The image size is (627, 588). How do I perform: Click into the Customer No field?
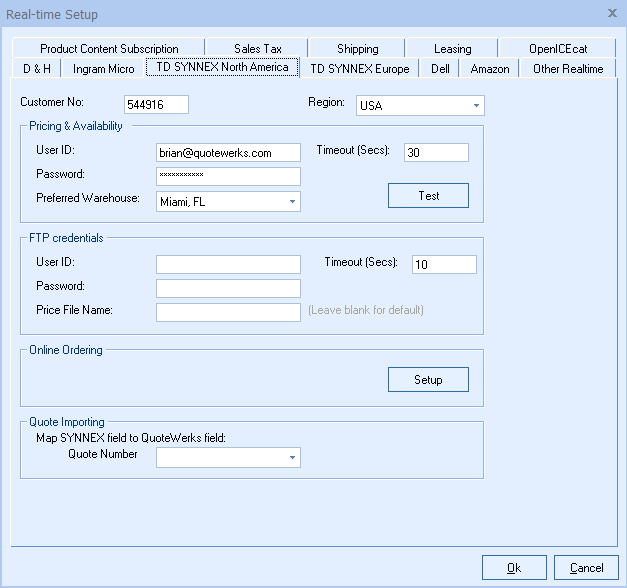point(156,105)
